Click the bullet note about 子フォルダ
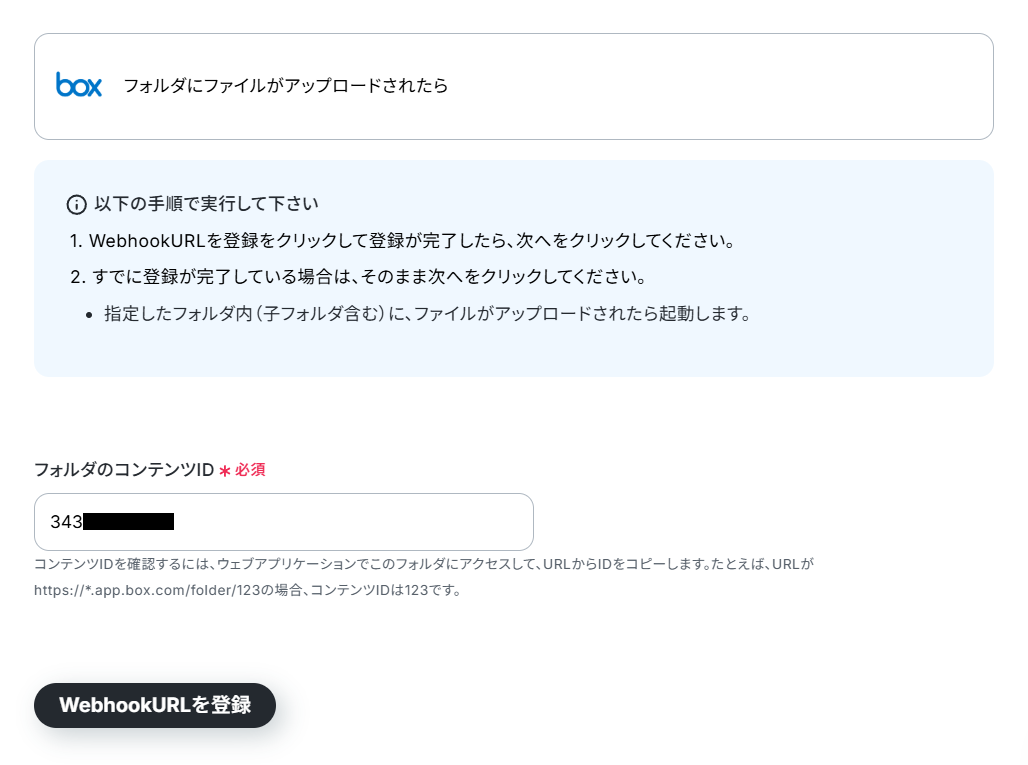This screenshot has width=1028, height=765. pos(427,313)
